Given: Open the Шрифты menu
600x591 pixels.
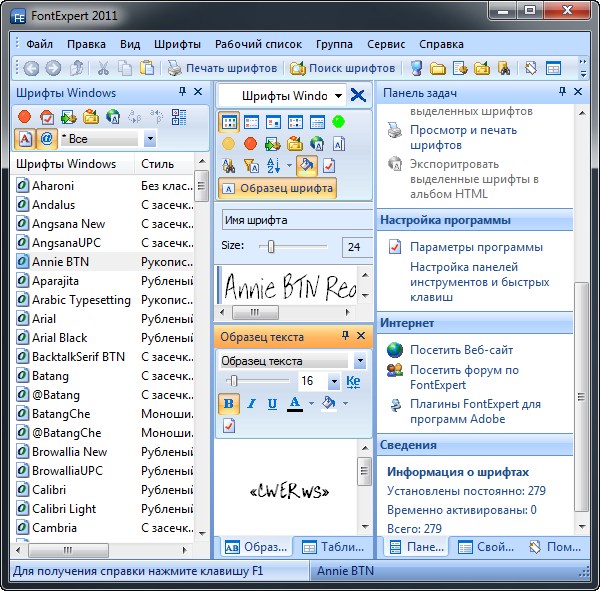Looking at the screenshot, I should [x=177, y=44].
